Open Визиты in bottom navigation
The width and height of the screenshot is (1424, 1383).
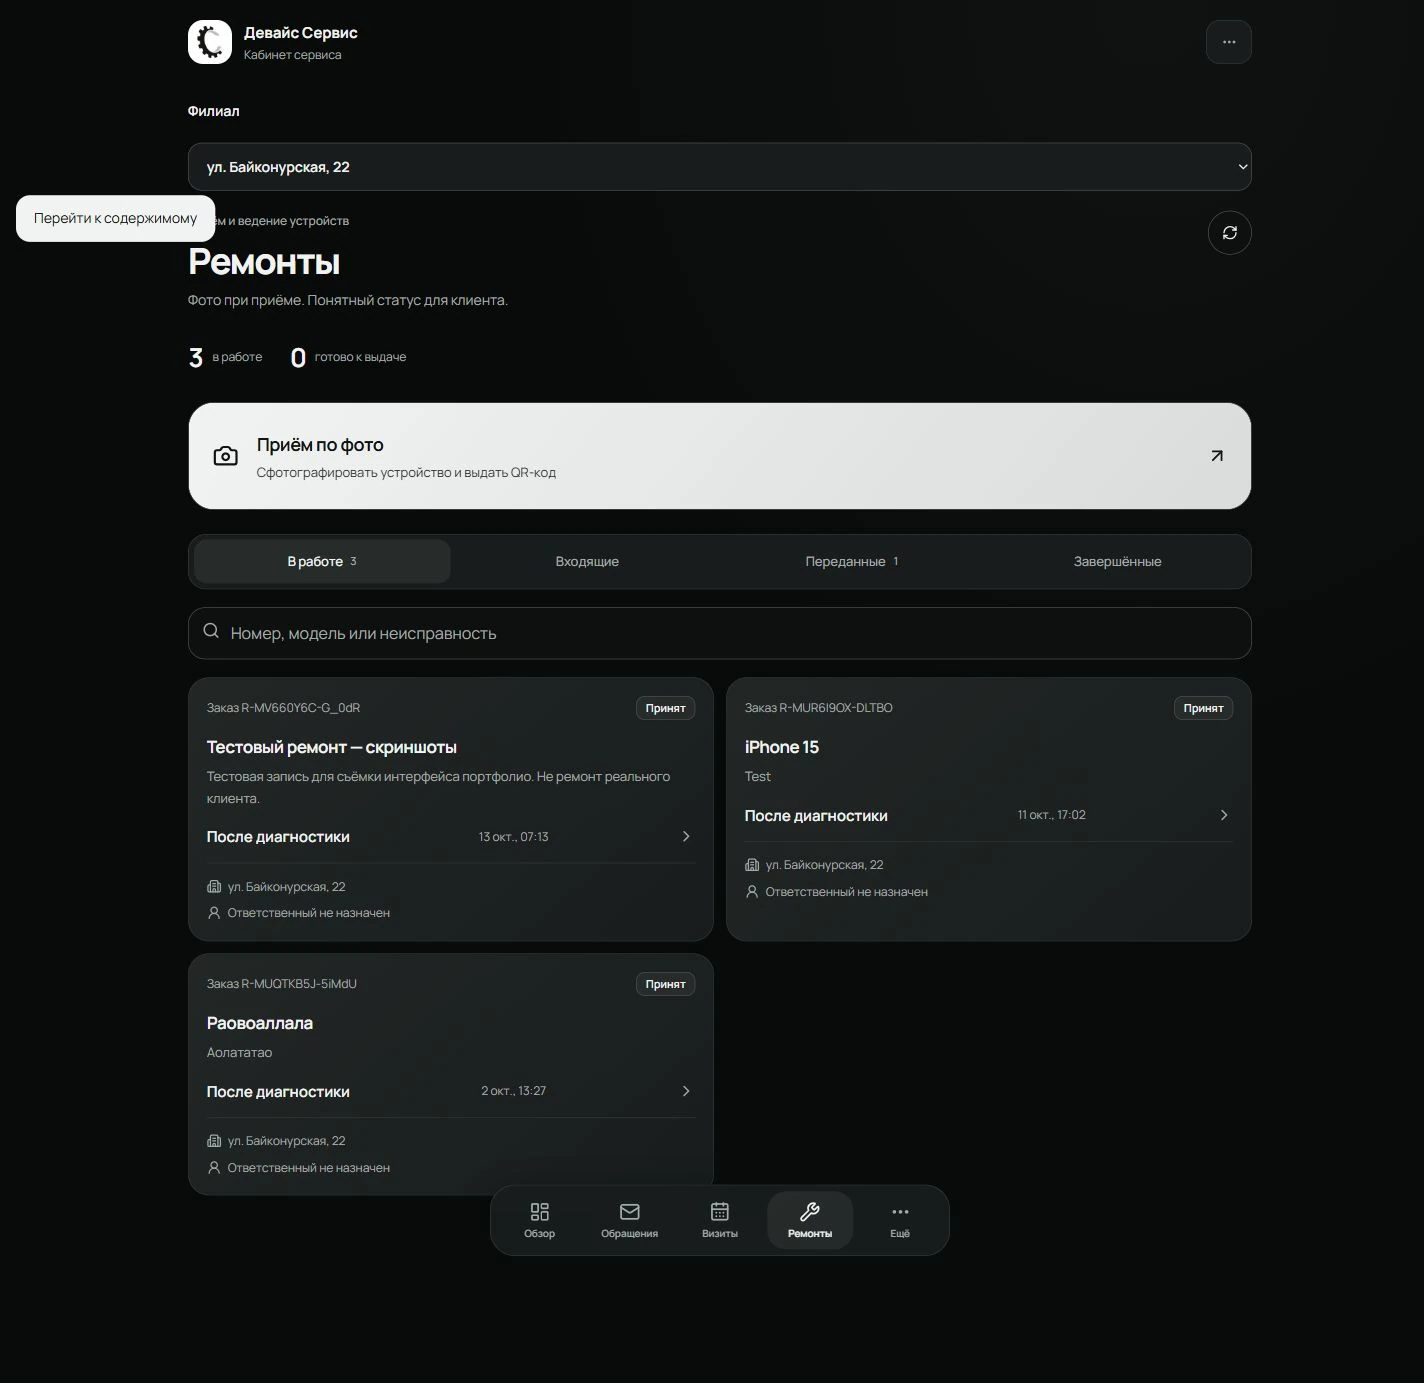(x=720, y=1220)
